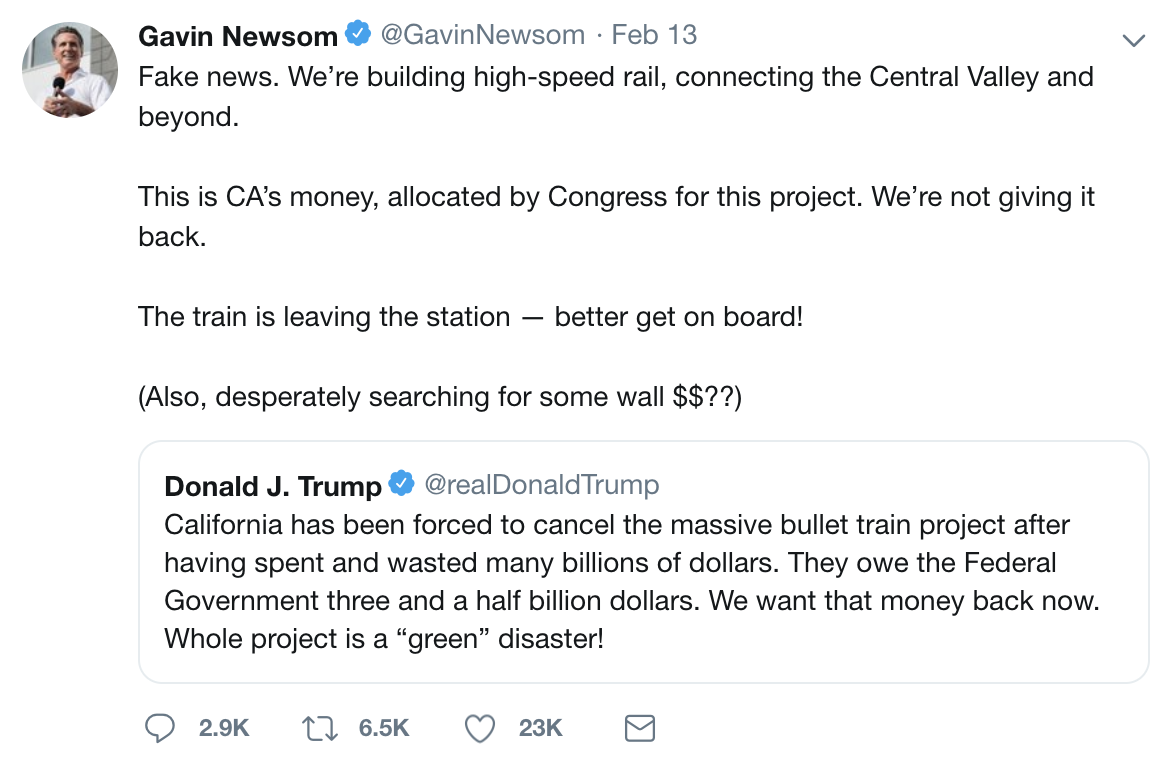Open Gavin Newsom's profile picture
This screenshot has height=760, width=1170.
[x=70, y=69]
